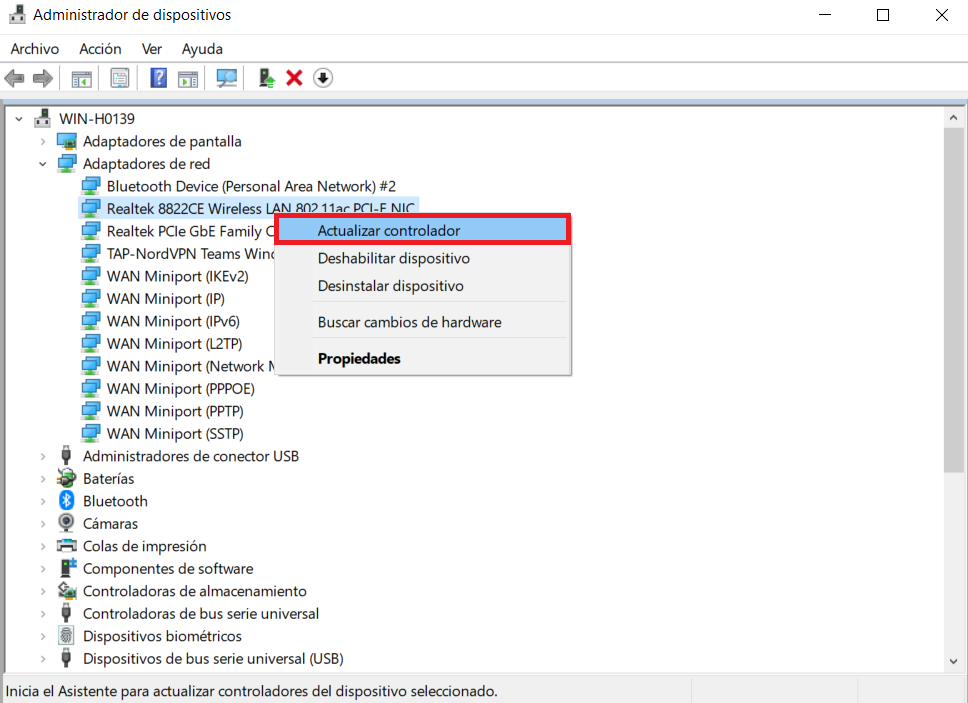Choose Actualizar controlador from context menu

[422, 230]
